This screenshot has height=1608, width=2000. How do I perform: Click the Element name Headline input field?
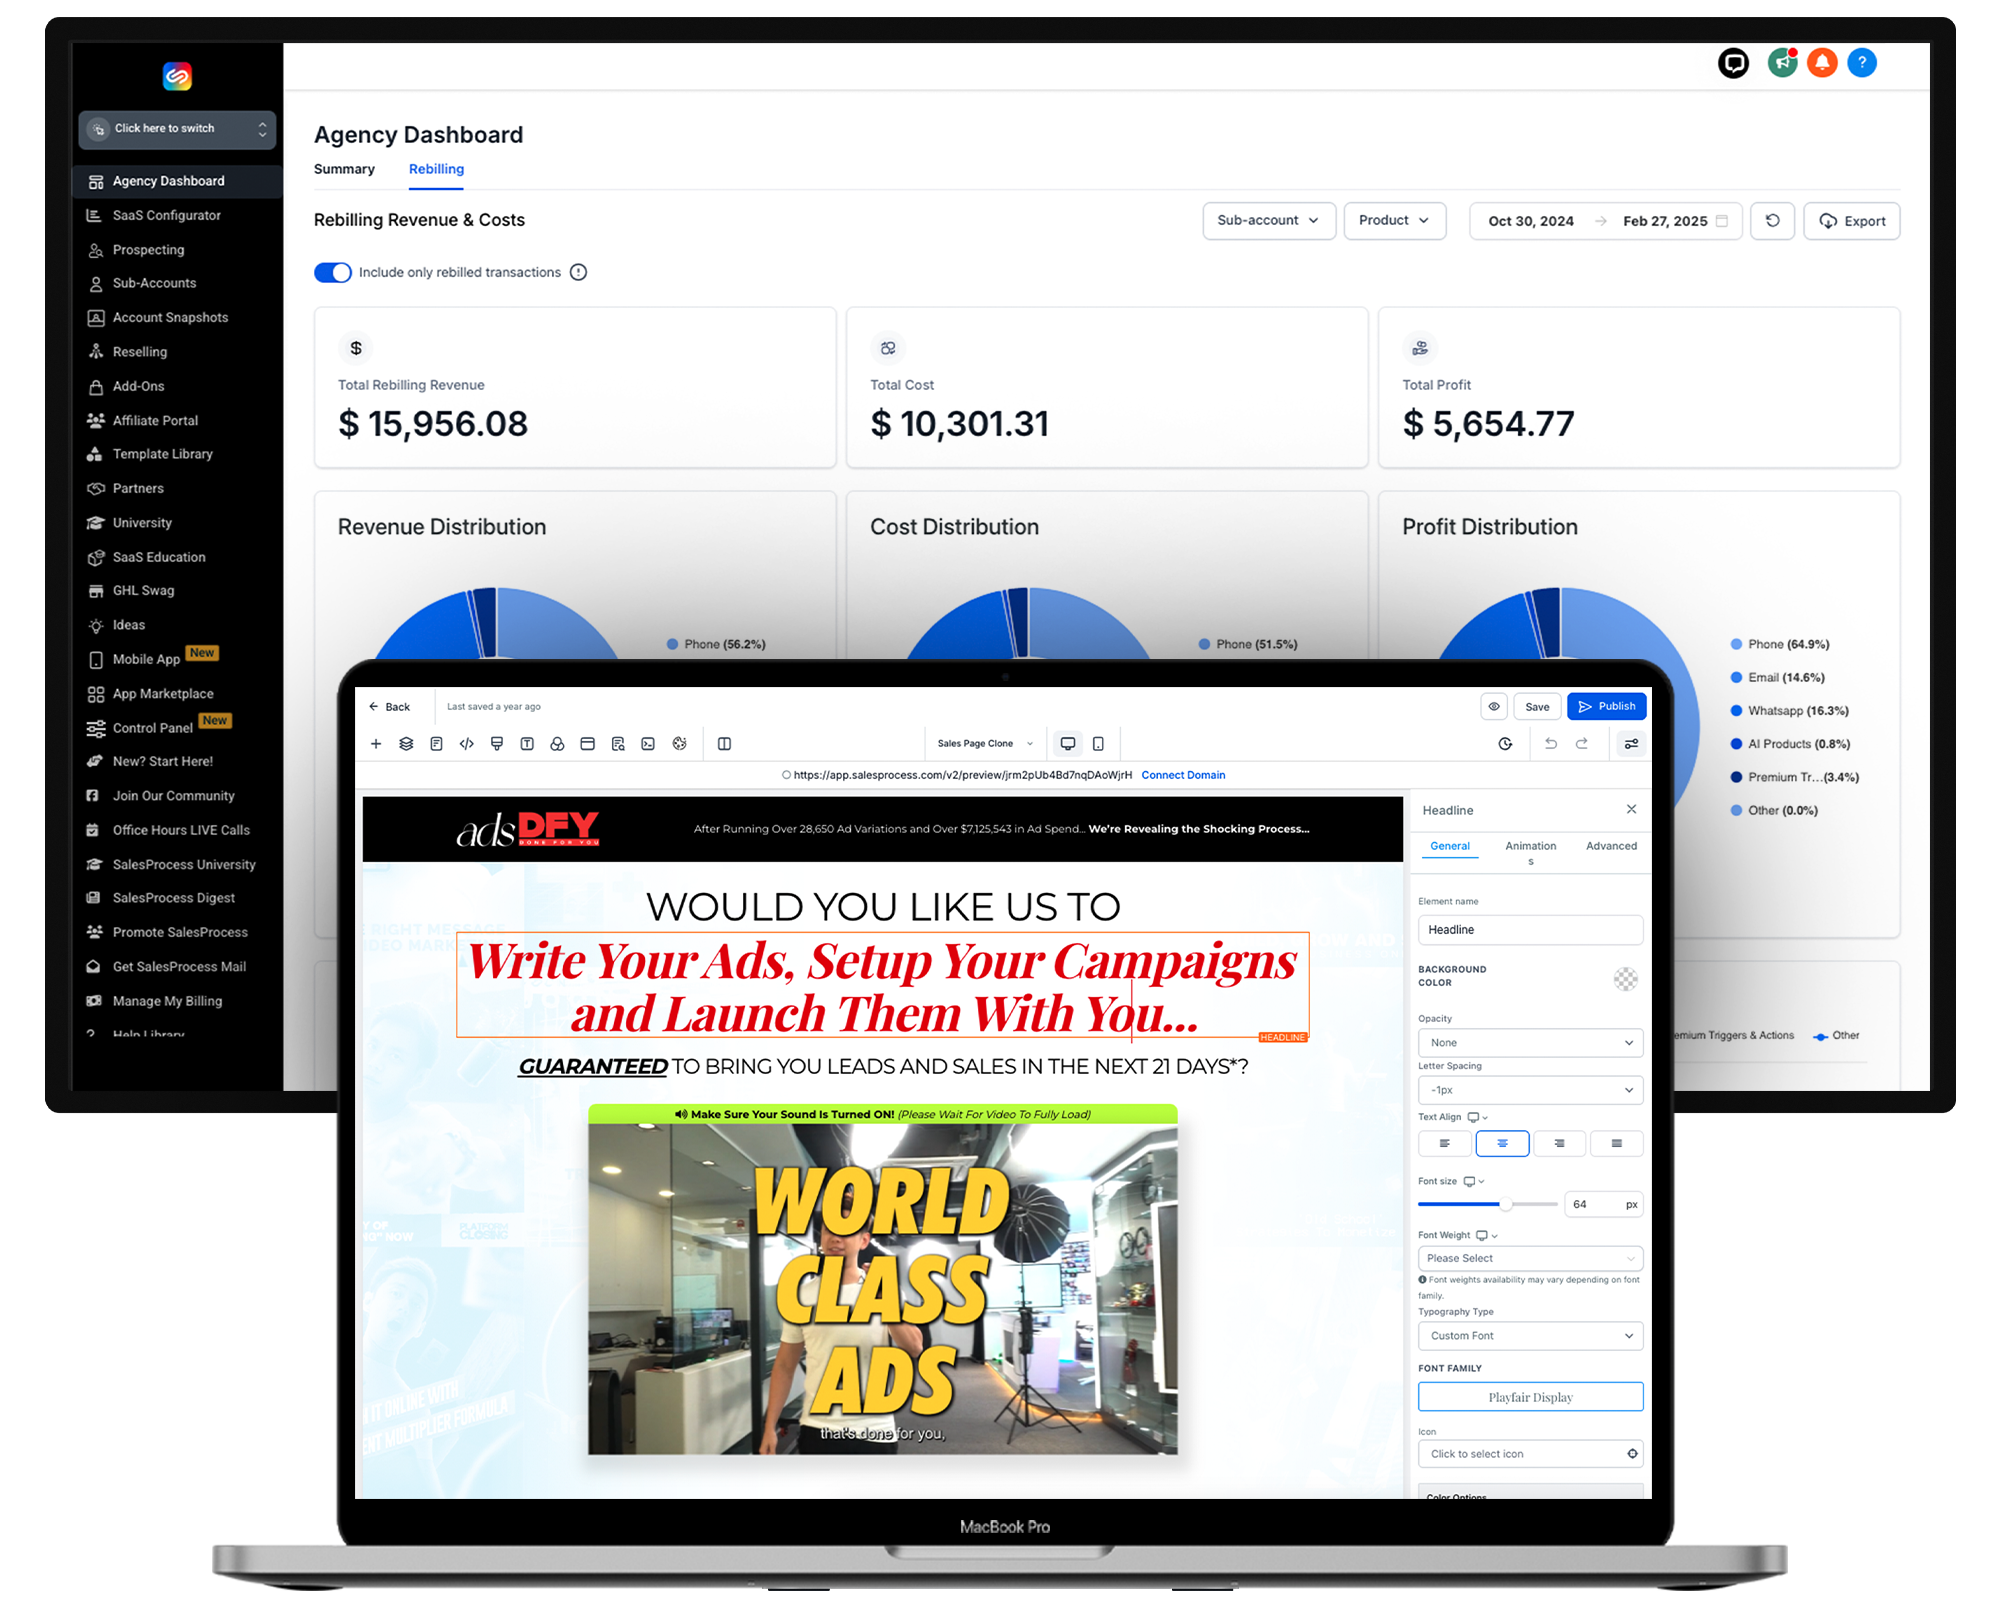1530,930
